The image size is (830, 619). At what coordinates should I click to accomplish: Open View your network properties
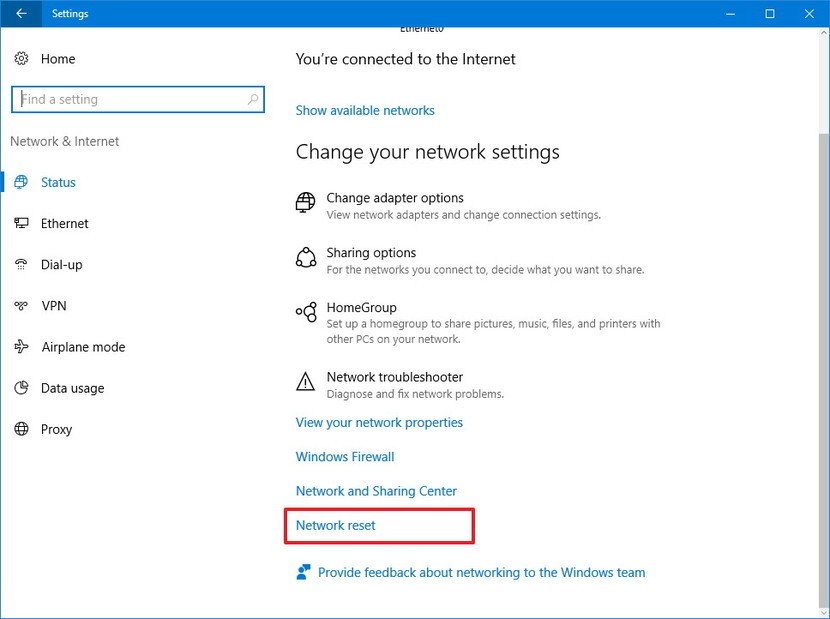[x=379, y=423]
